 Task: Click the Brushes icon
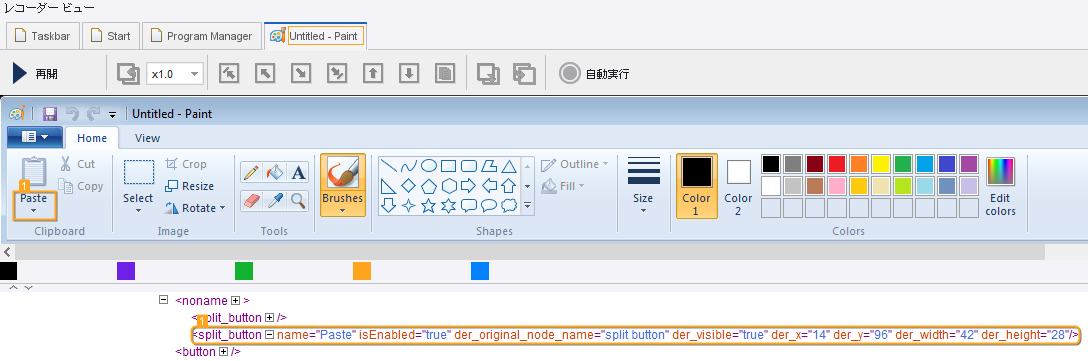point(343,171)
